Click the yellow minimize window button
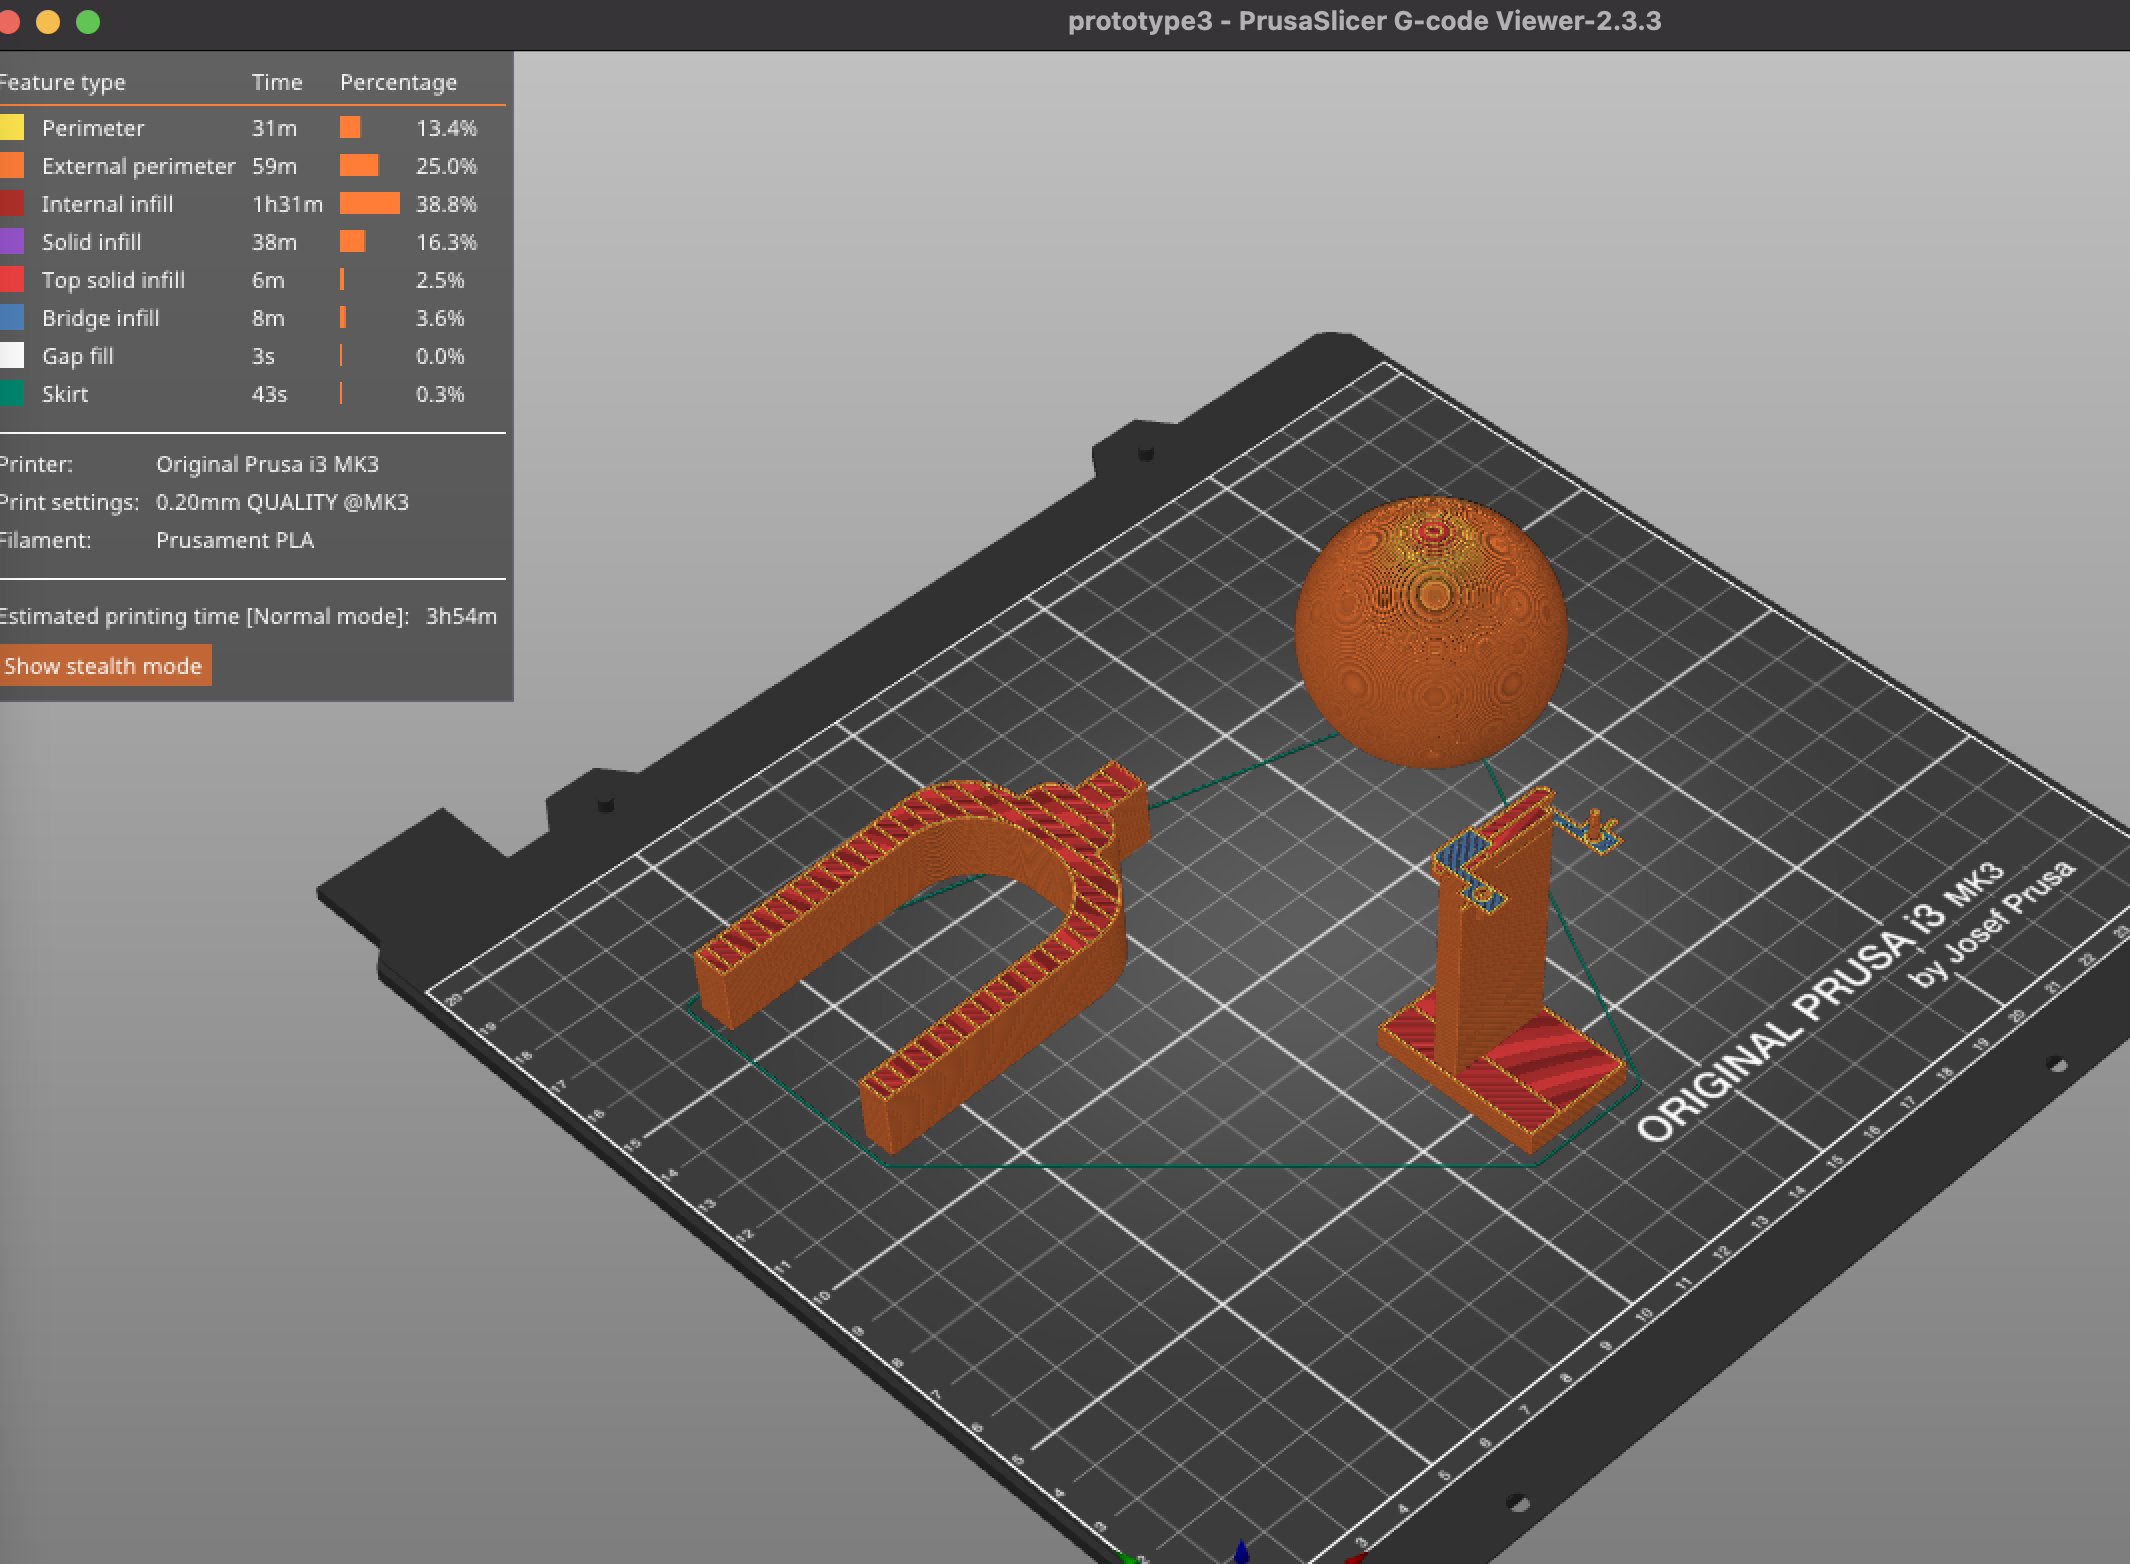 point(48,22)
